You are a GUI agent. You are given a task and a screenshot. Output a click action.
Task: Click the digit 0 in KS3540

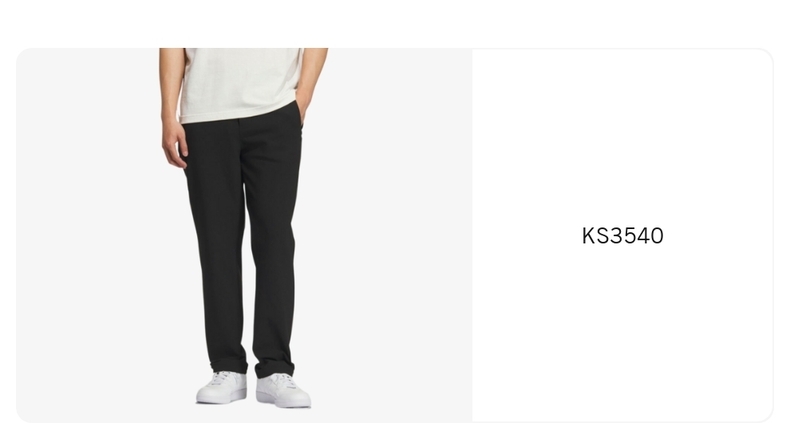(x=656, y=236)
